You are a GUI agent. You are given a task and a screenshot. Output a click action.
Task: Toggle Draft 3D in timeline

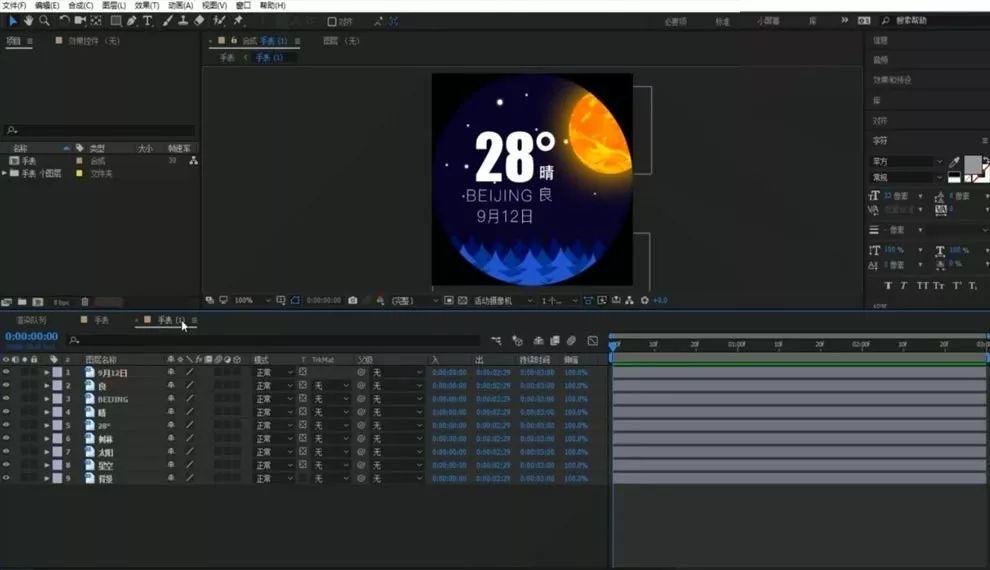517,341
